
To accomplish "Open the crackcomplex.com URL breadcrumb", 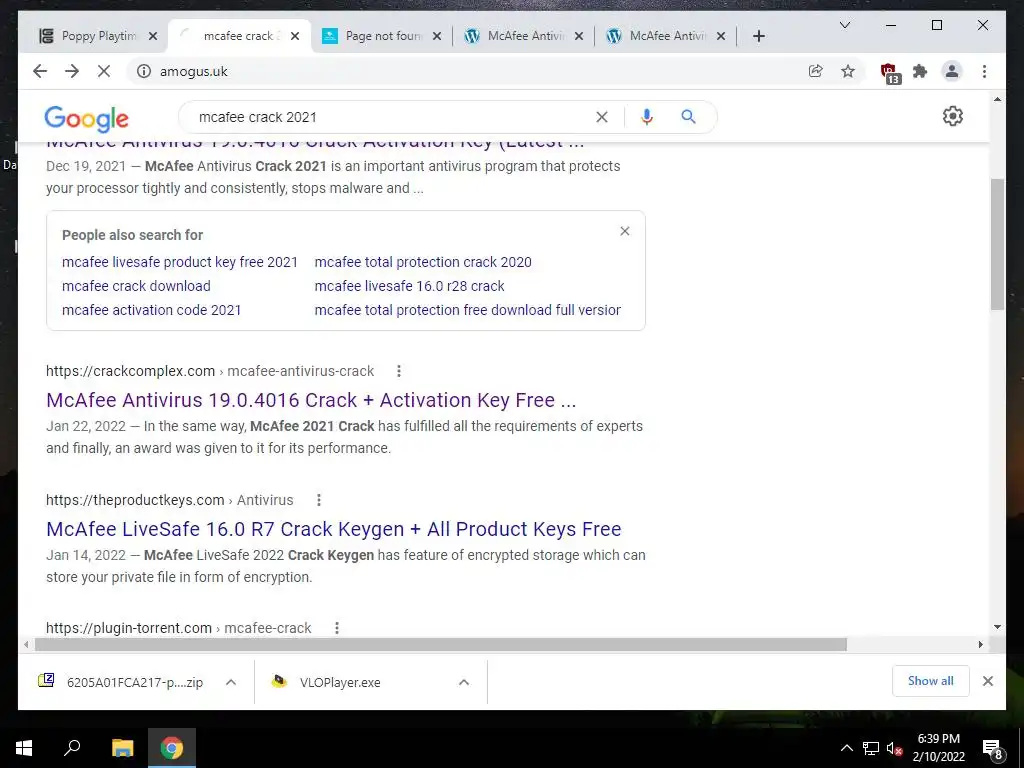I will [x=210, y=371].
